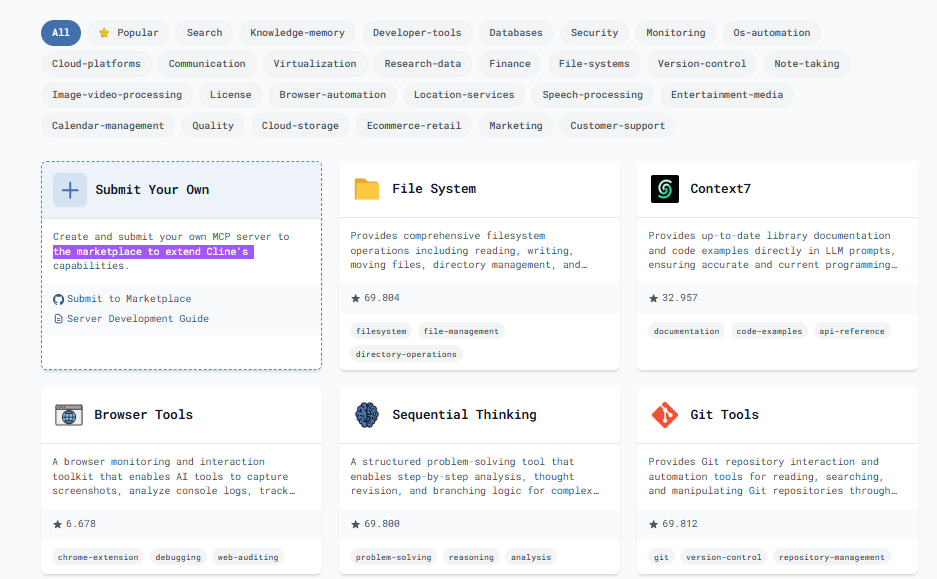
Task: Filter by Popular category
Action: pos(129,32)
